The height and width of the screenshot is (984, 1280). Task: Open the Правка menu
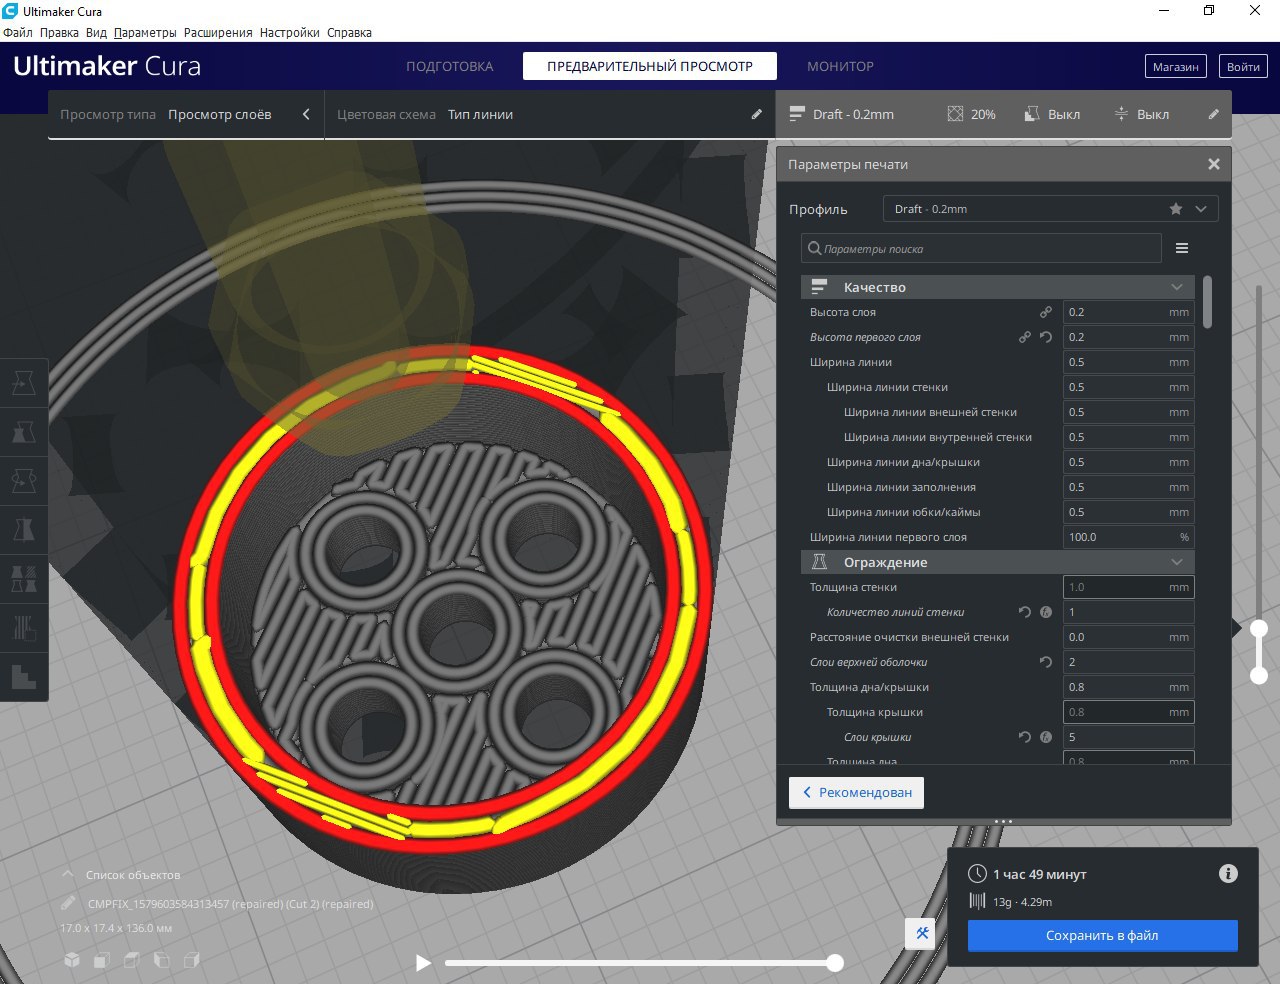tap(59, 32)
